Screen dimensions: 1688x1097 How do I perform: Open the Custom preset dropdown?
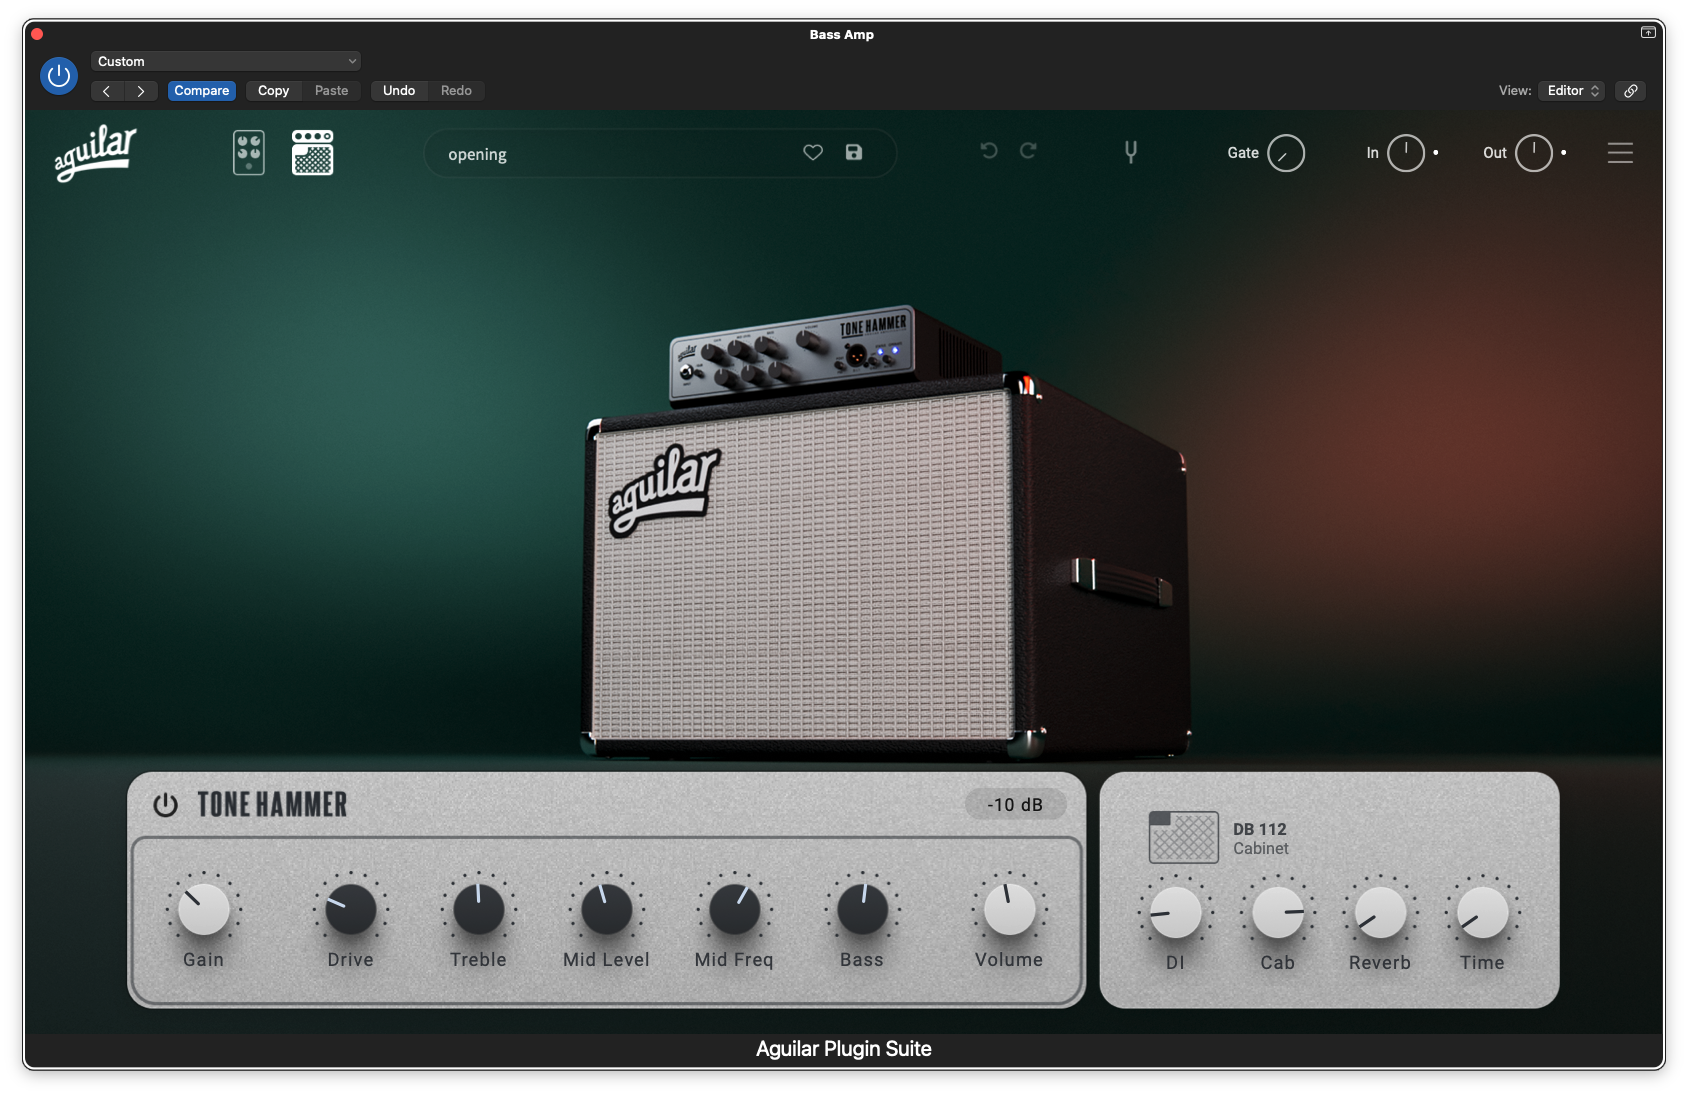(x=226, y=61)
